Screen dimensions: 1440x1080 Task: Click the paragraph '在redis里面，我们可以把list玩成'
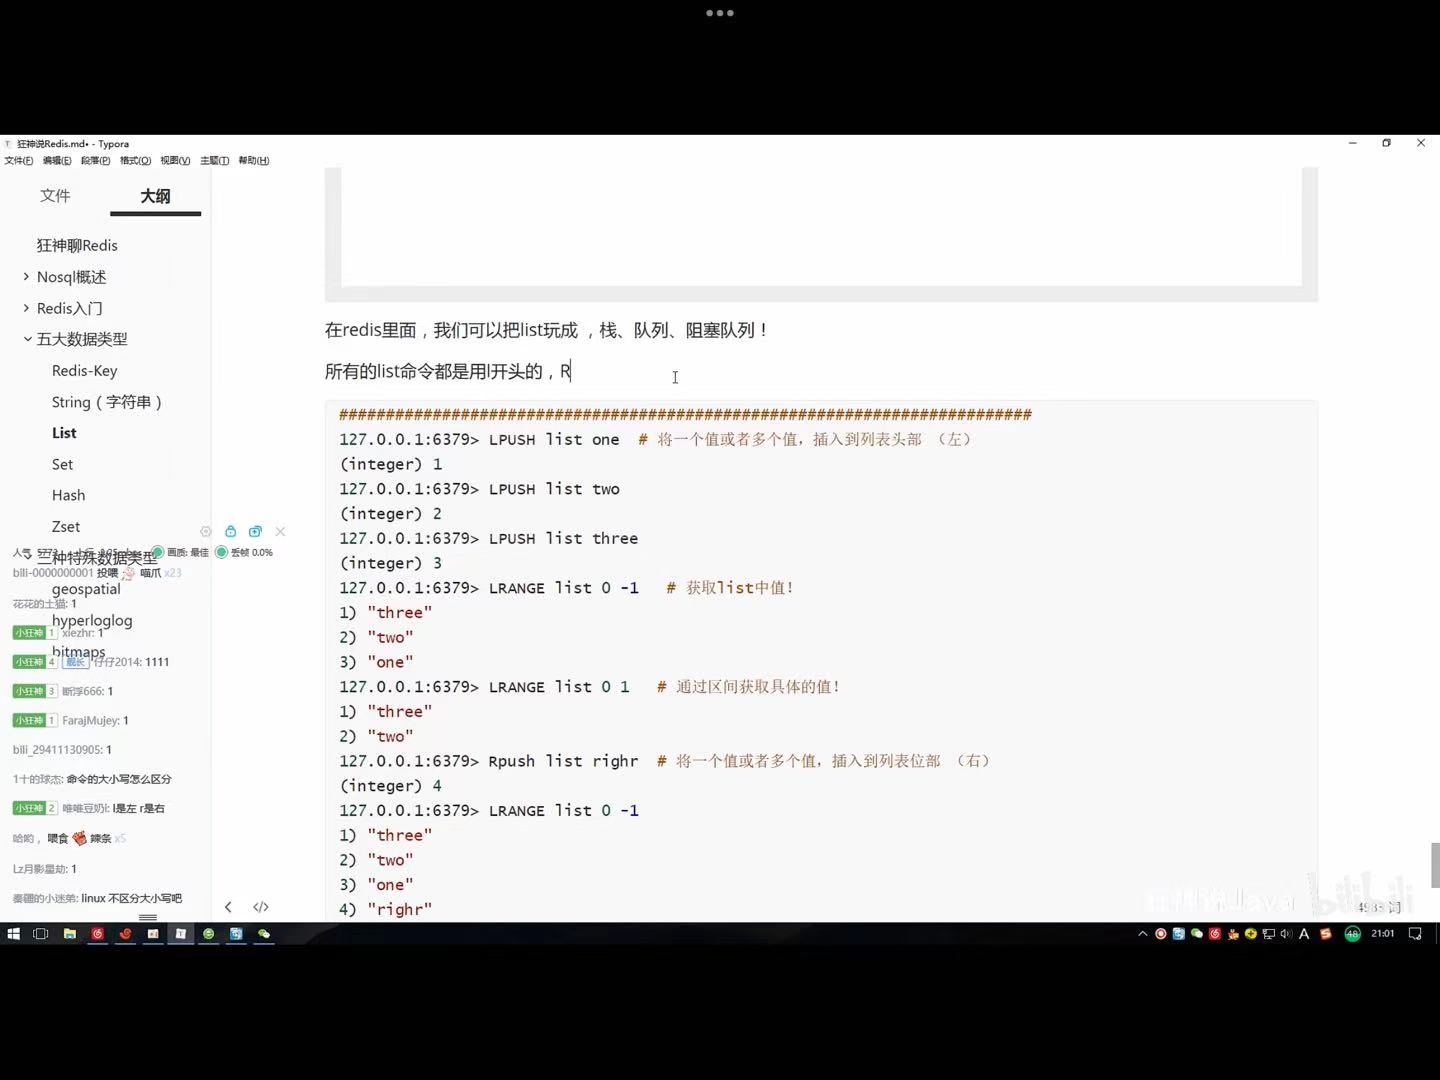pos(545,330)
